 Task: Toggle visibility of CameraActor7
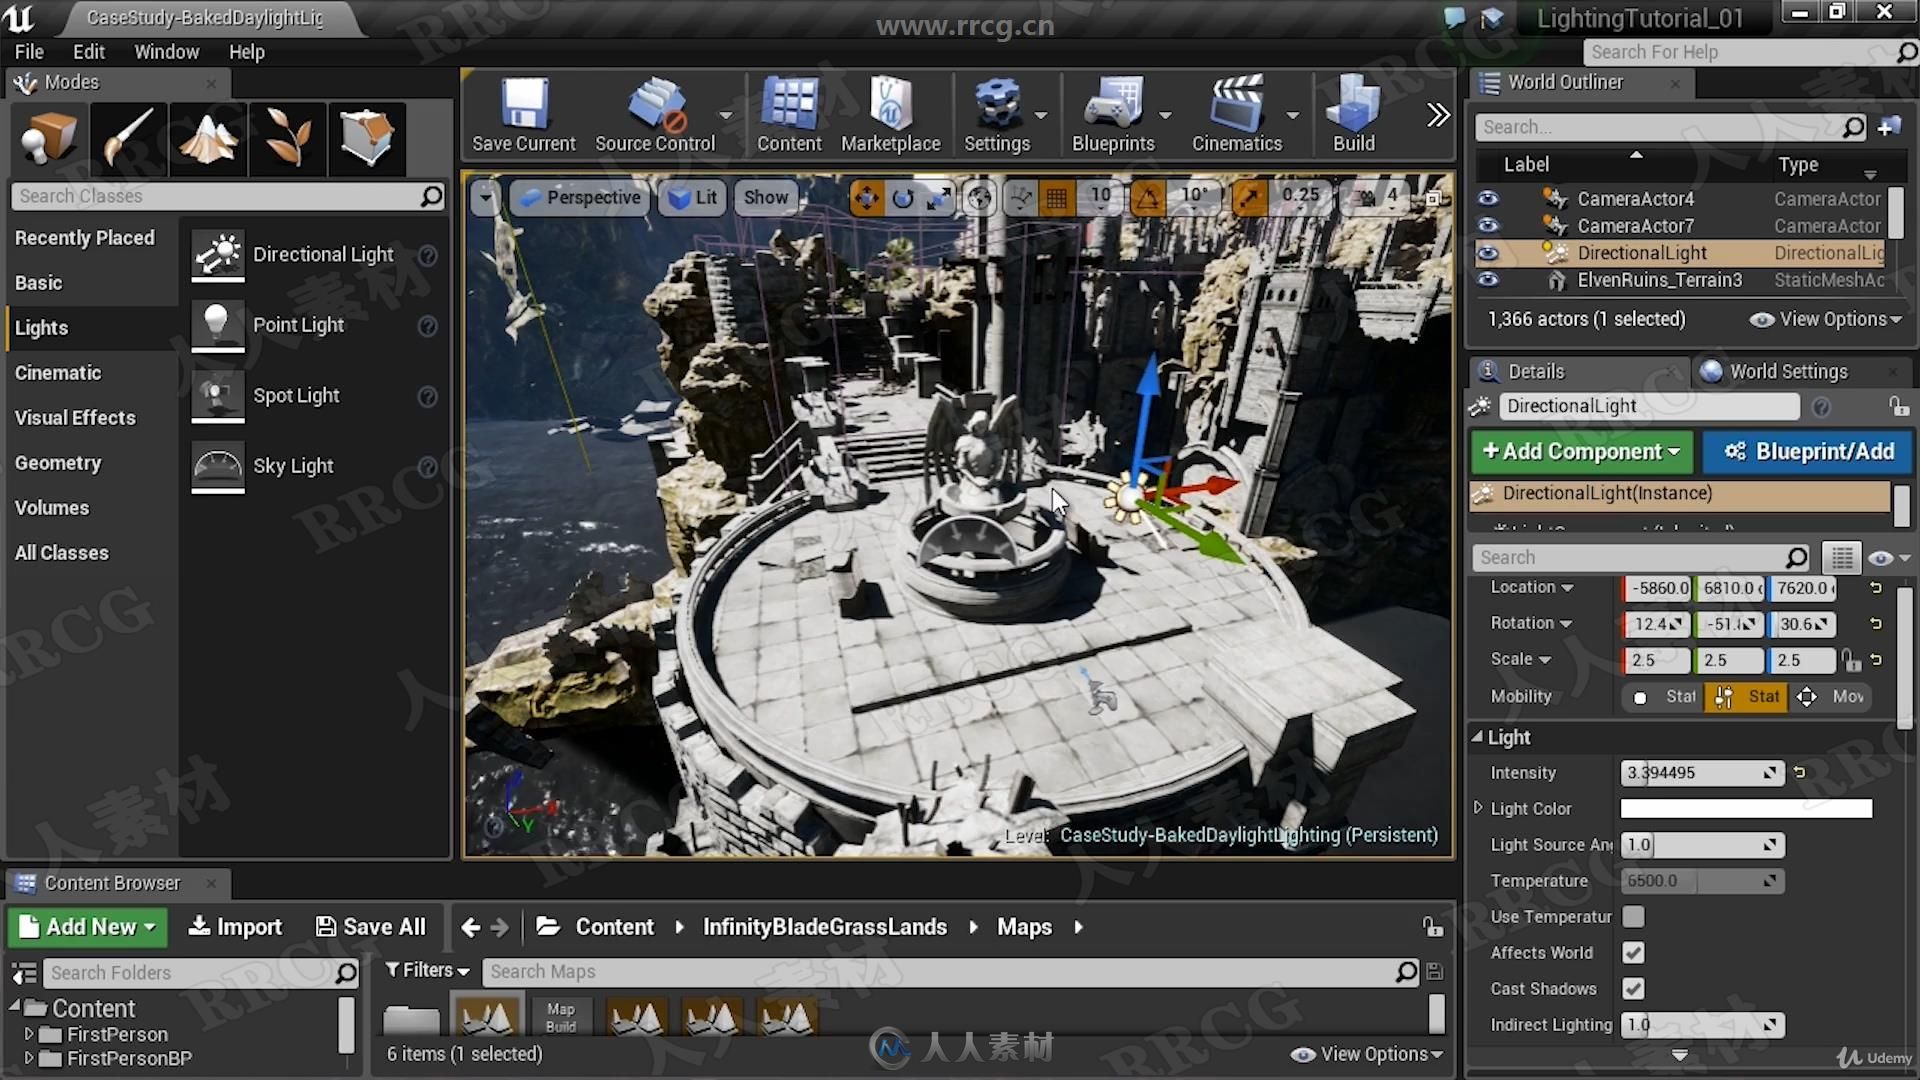pyautogui.click(x=1488, y=225)
